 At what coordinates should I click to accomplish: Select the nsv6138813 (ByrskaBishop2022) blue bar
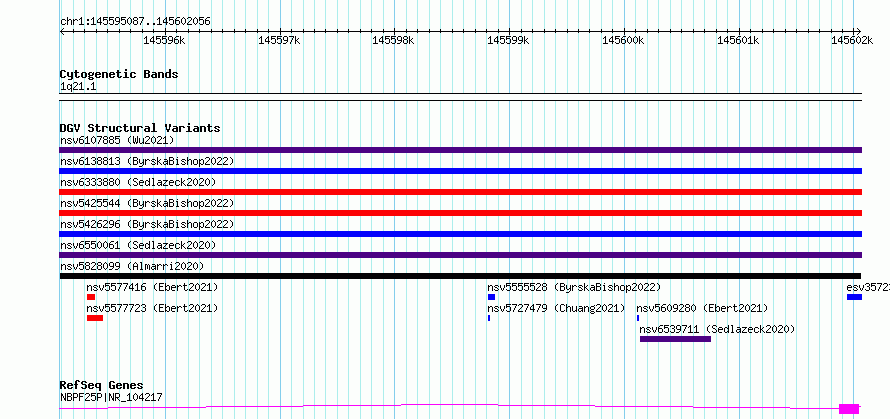[x=460, y=171]
